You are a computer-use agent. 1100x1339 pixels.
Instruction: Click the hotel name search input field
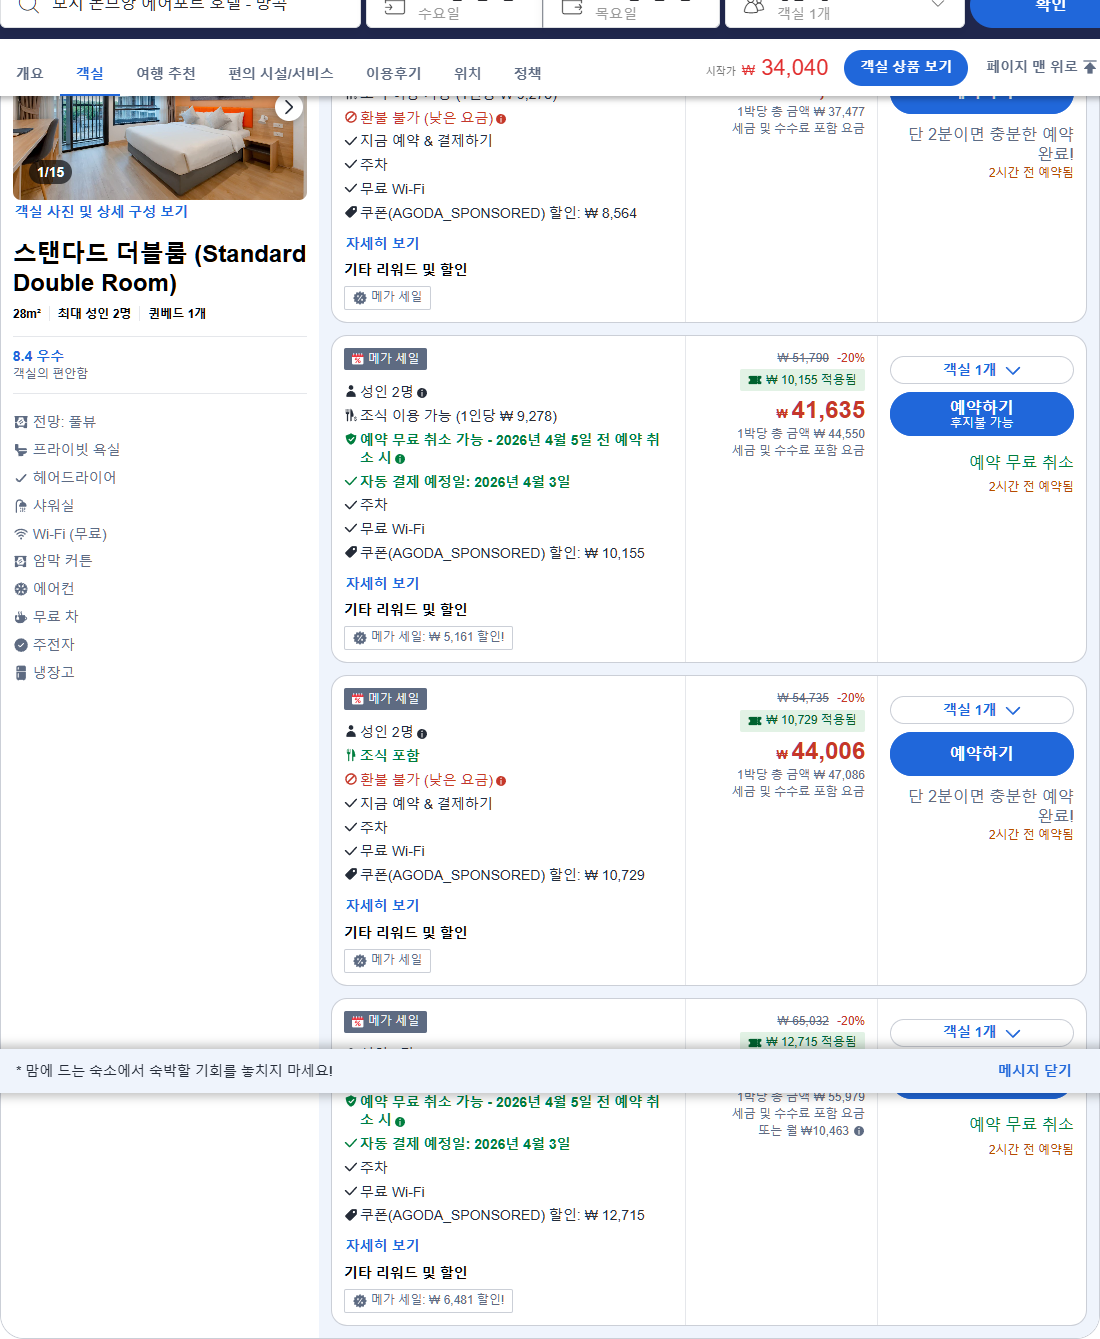[x=200, y=6]
